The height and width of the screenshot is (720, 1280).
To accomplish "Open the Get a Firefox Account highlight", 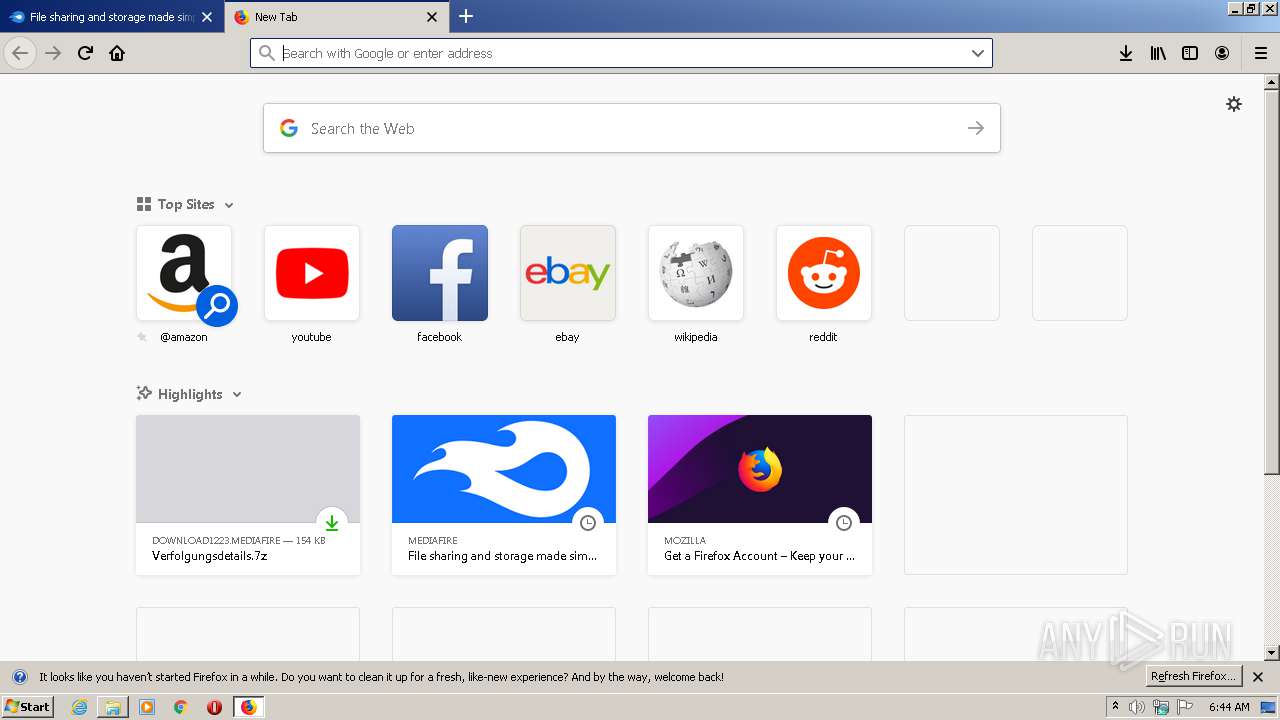I will (x=760, y=495).
